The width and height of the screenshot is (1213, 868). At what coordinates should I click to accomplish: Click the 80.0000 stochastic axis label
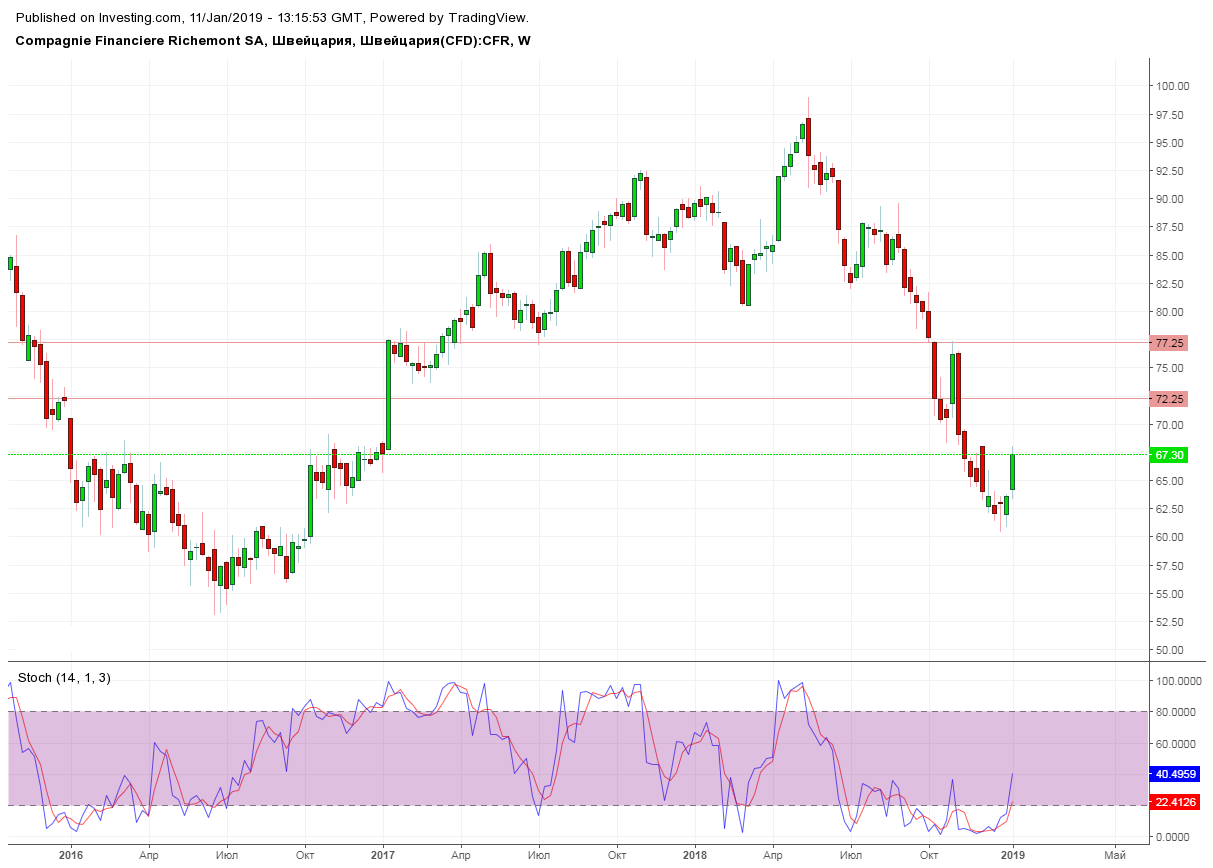(1176, 712)
